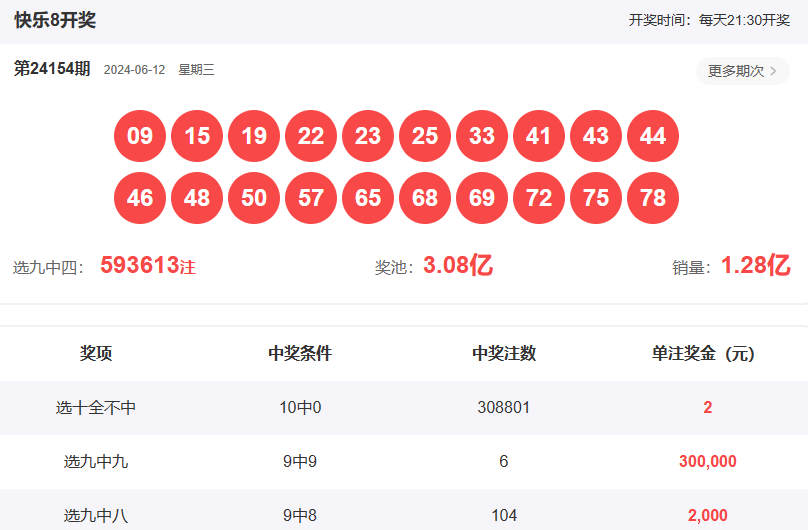Expand the chevron next to 更多期次
The width and height of the screenshot is (808, 530).
click(x=773, y=71)
